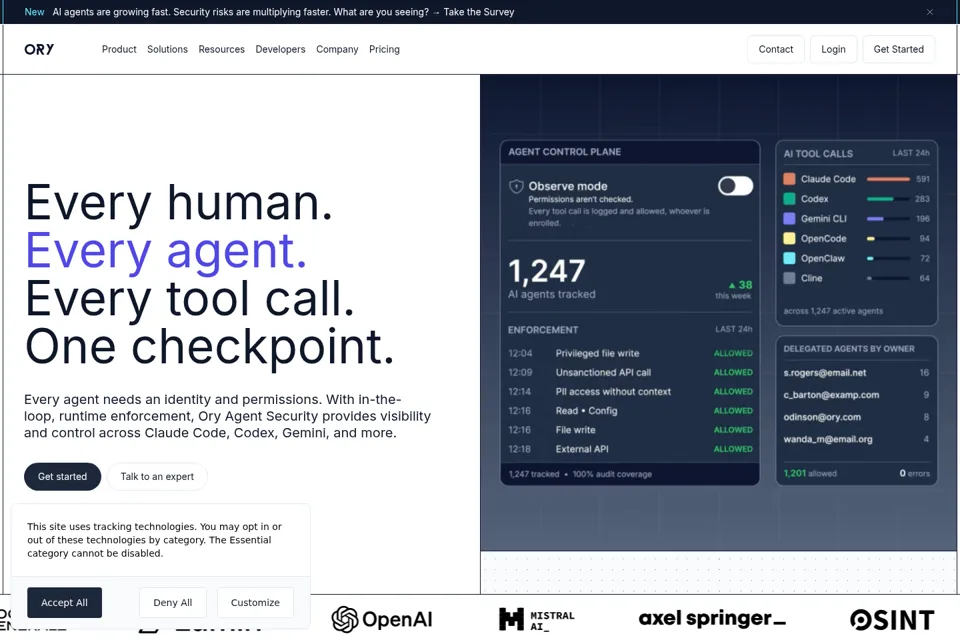Toggle the Observe mode switch

pyautogui.click(x=735, y=186)
